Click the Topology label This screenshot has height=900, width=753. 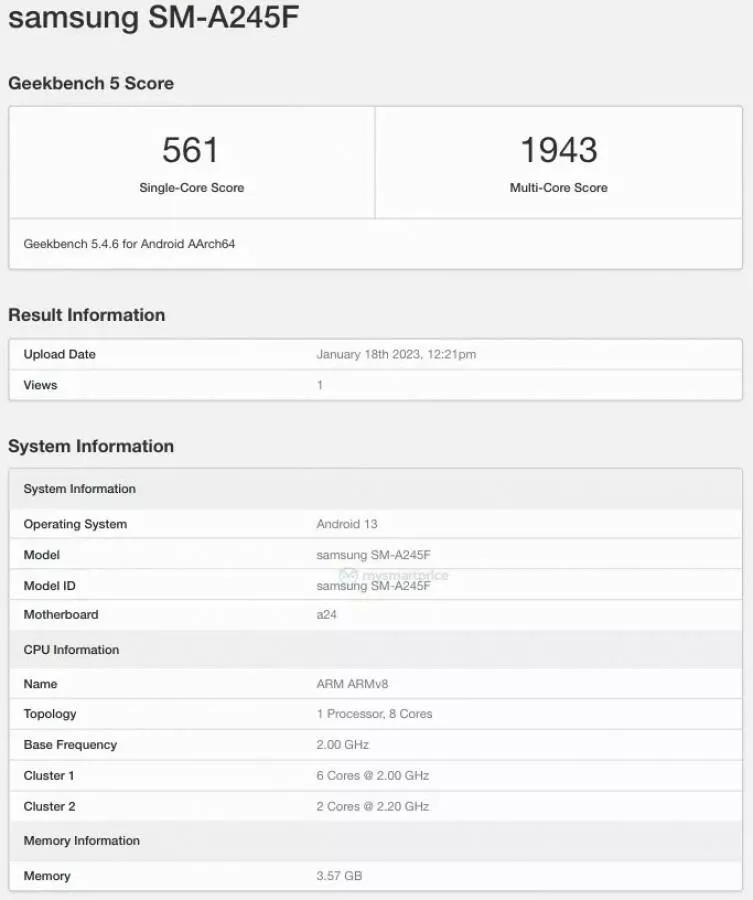[50, 714]
